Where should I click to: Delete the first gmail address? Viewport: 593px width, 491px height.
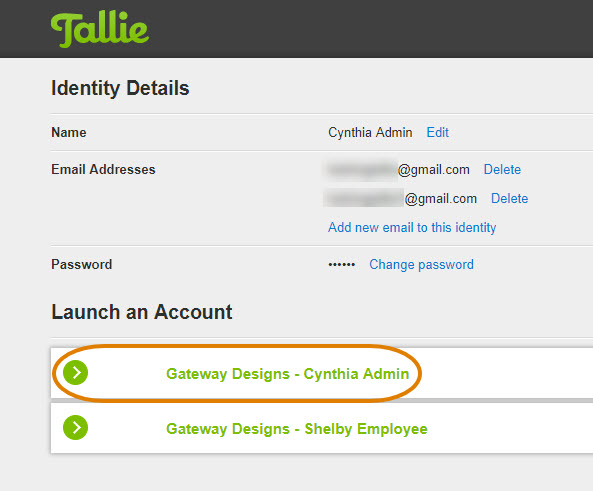[502, 169]
